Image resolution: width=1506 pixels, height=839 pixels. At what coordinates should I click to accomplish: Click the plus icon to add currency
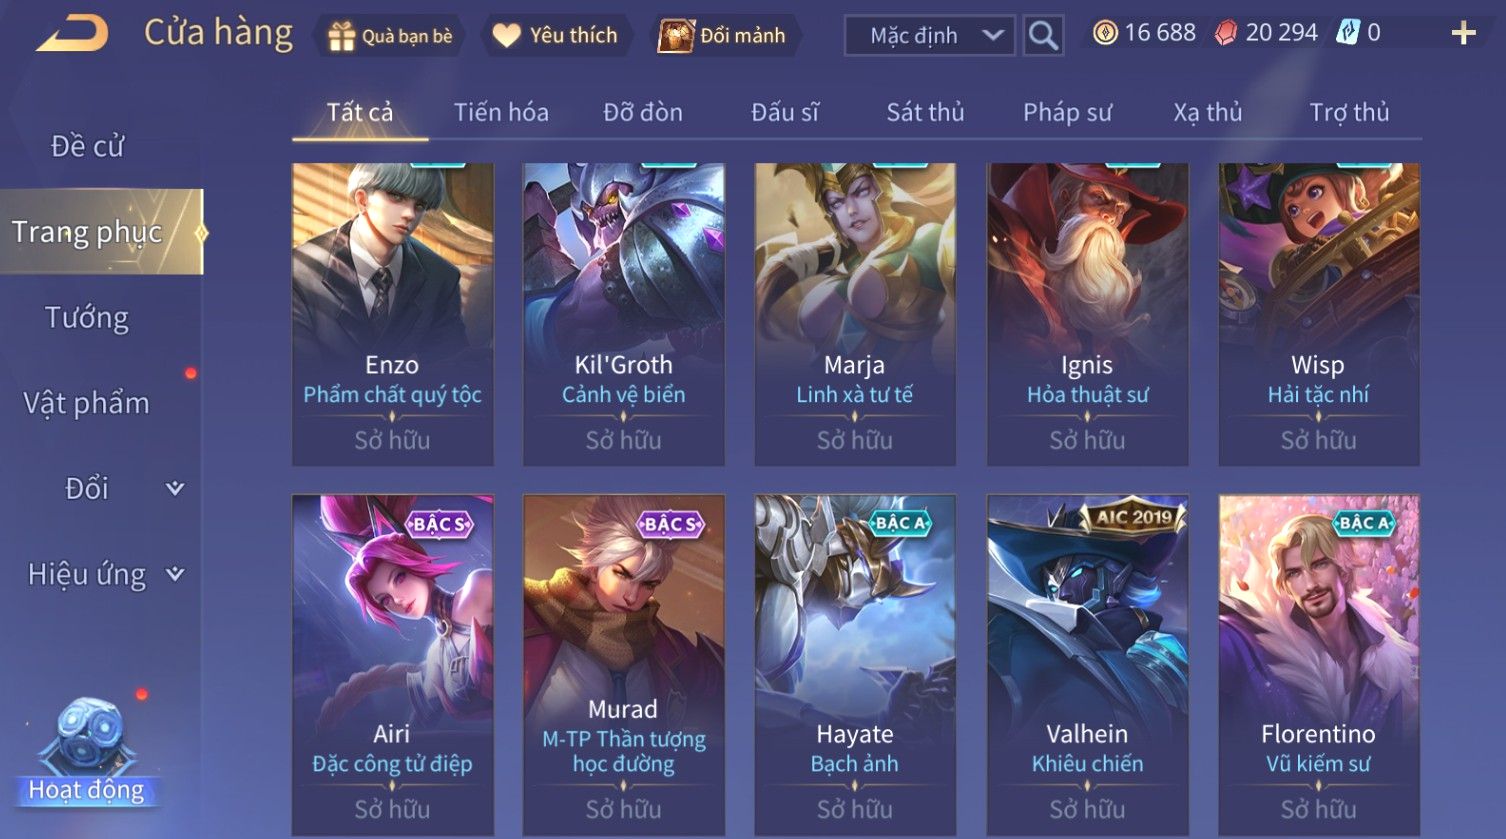click(x=1463, y=34)
